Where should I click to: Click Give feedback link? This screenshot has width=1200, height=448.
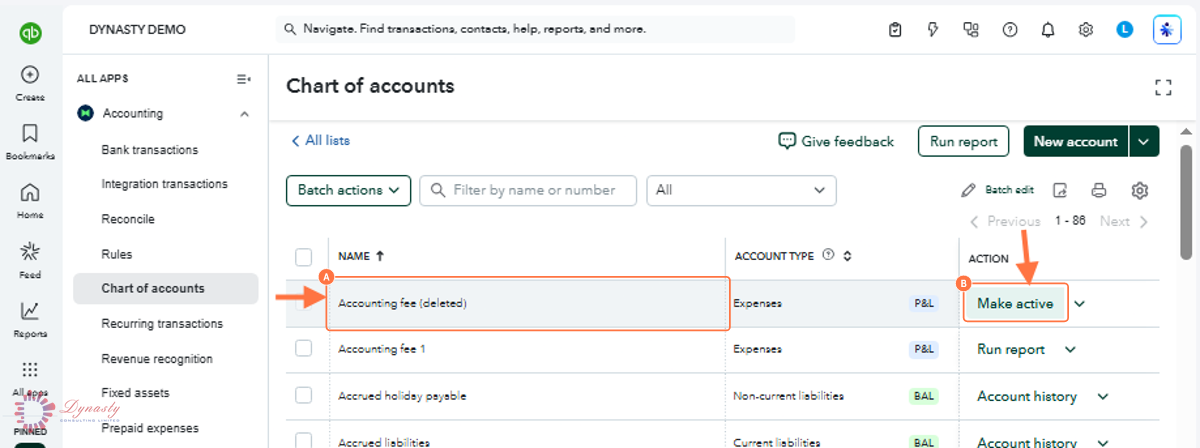(x=837, y=141)
